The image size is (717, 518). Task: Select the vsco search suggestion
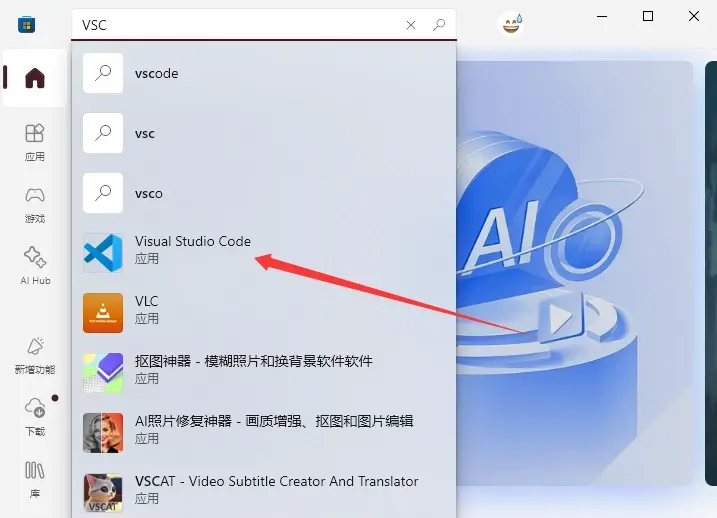click(264, 193)
